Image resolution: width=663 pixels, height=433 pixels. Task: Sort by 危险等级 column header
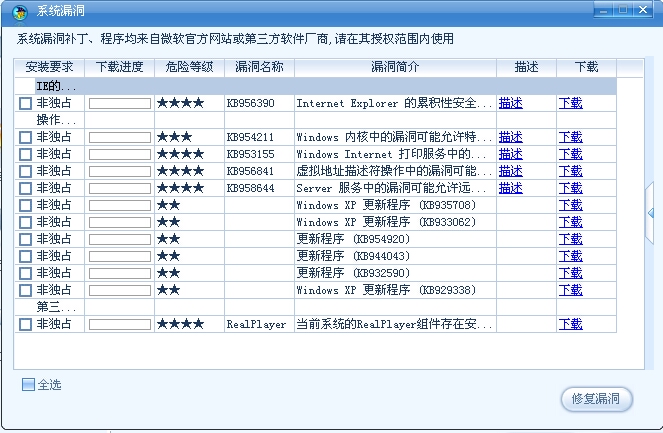click(x=189, y=67)
